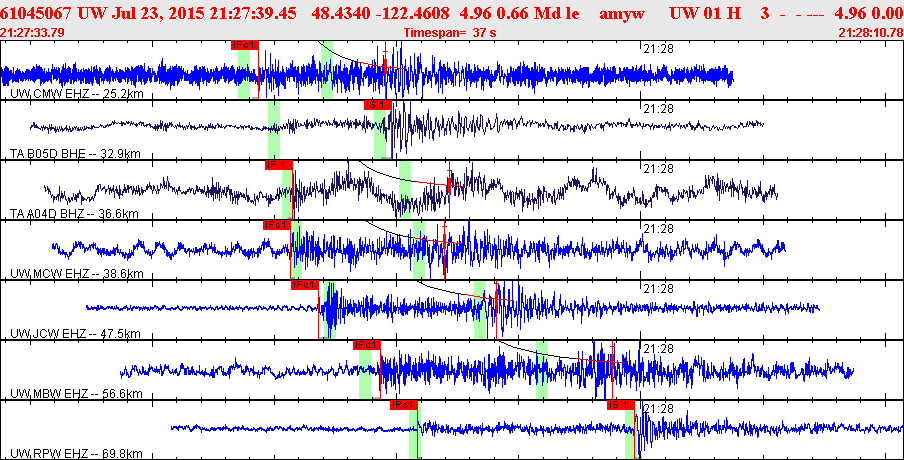Select the iPd1 pick flag on MBW trace
The width and height of the screenshot is (904, 460).
[x=367, y=345]
